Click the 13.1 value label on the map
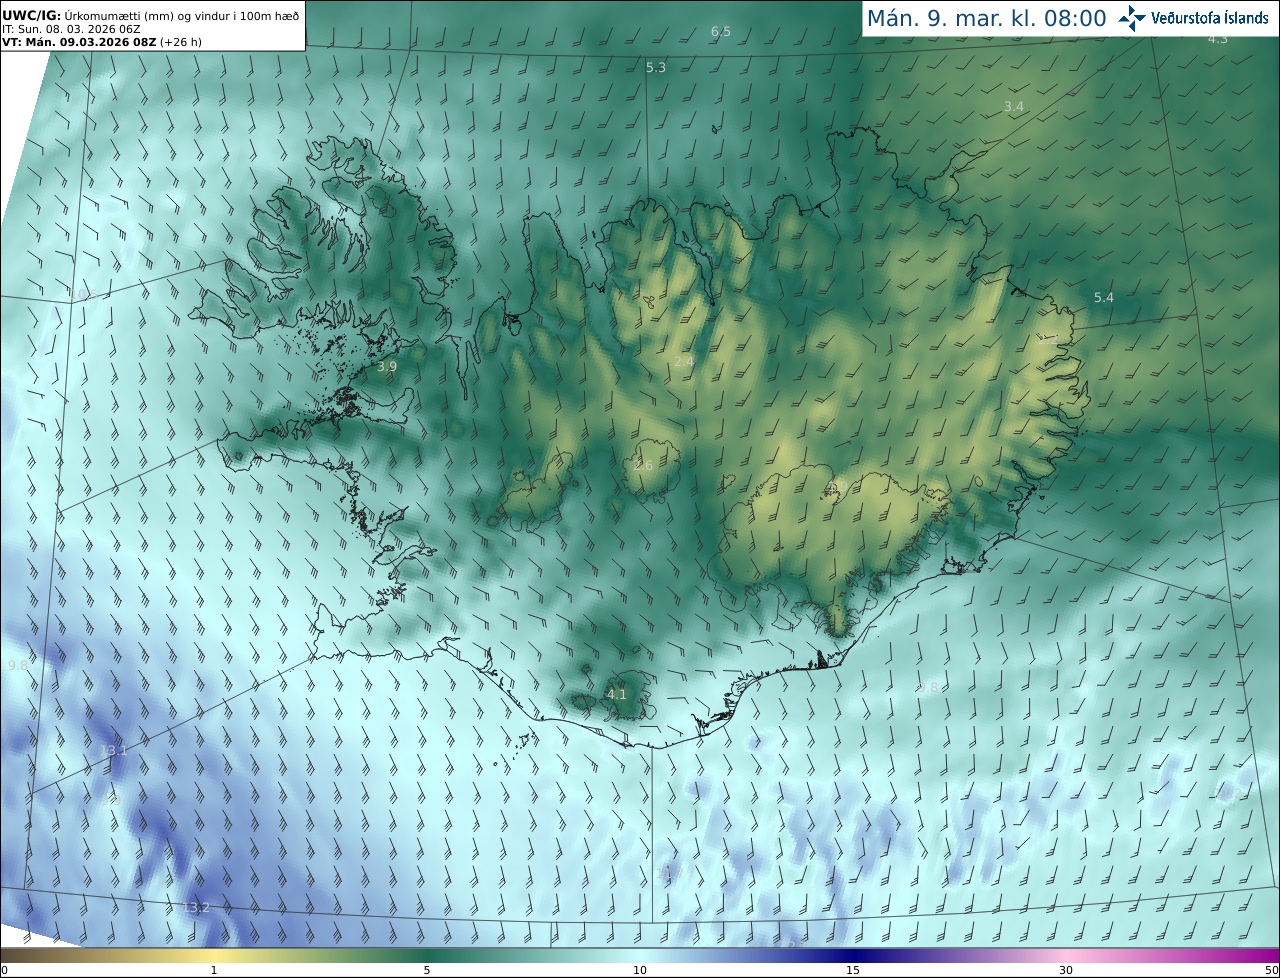The width and height of the screenshot is (1280, 978). coord(114,751)
